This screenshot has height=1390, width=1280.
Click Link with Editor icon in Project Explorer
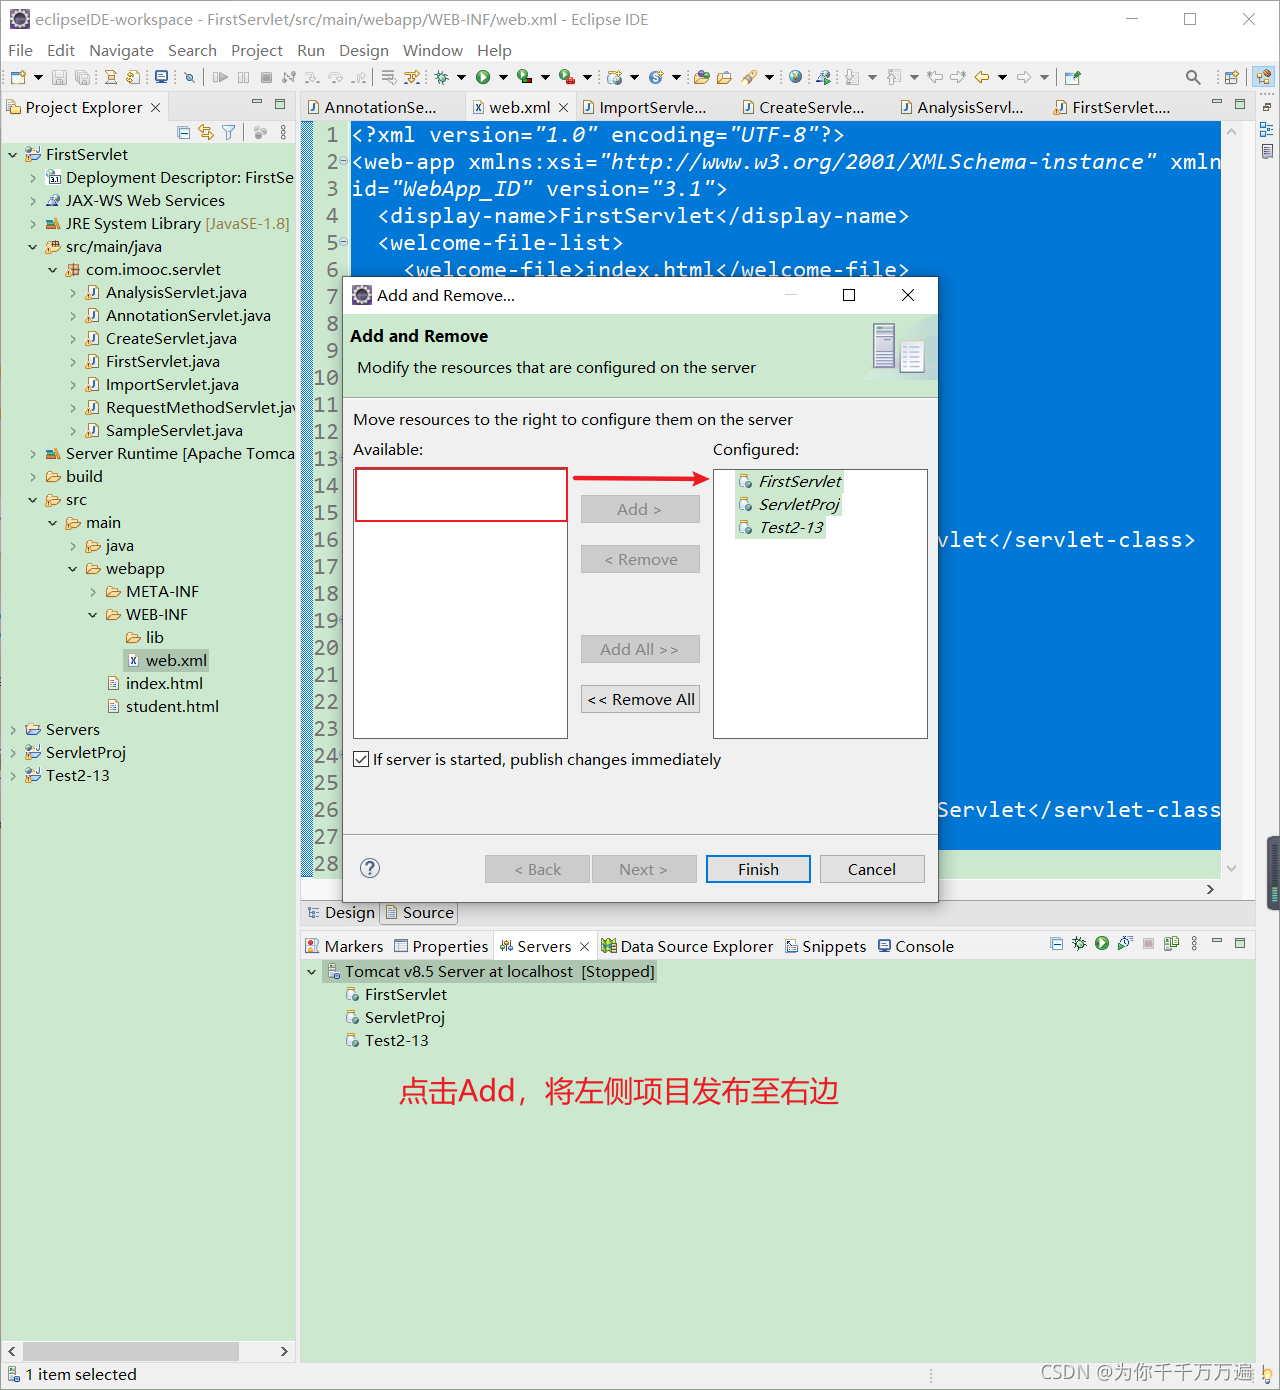[x=206, y=132]
